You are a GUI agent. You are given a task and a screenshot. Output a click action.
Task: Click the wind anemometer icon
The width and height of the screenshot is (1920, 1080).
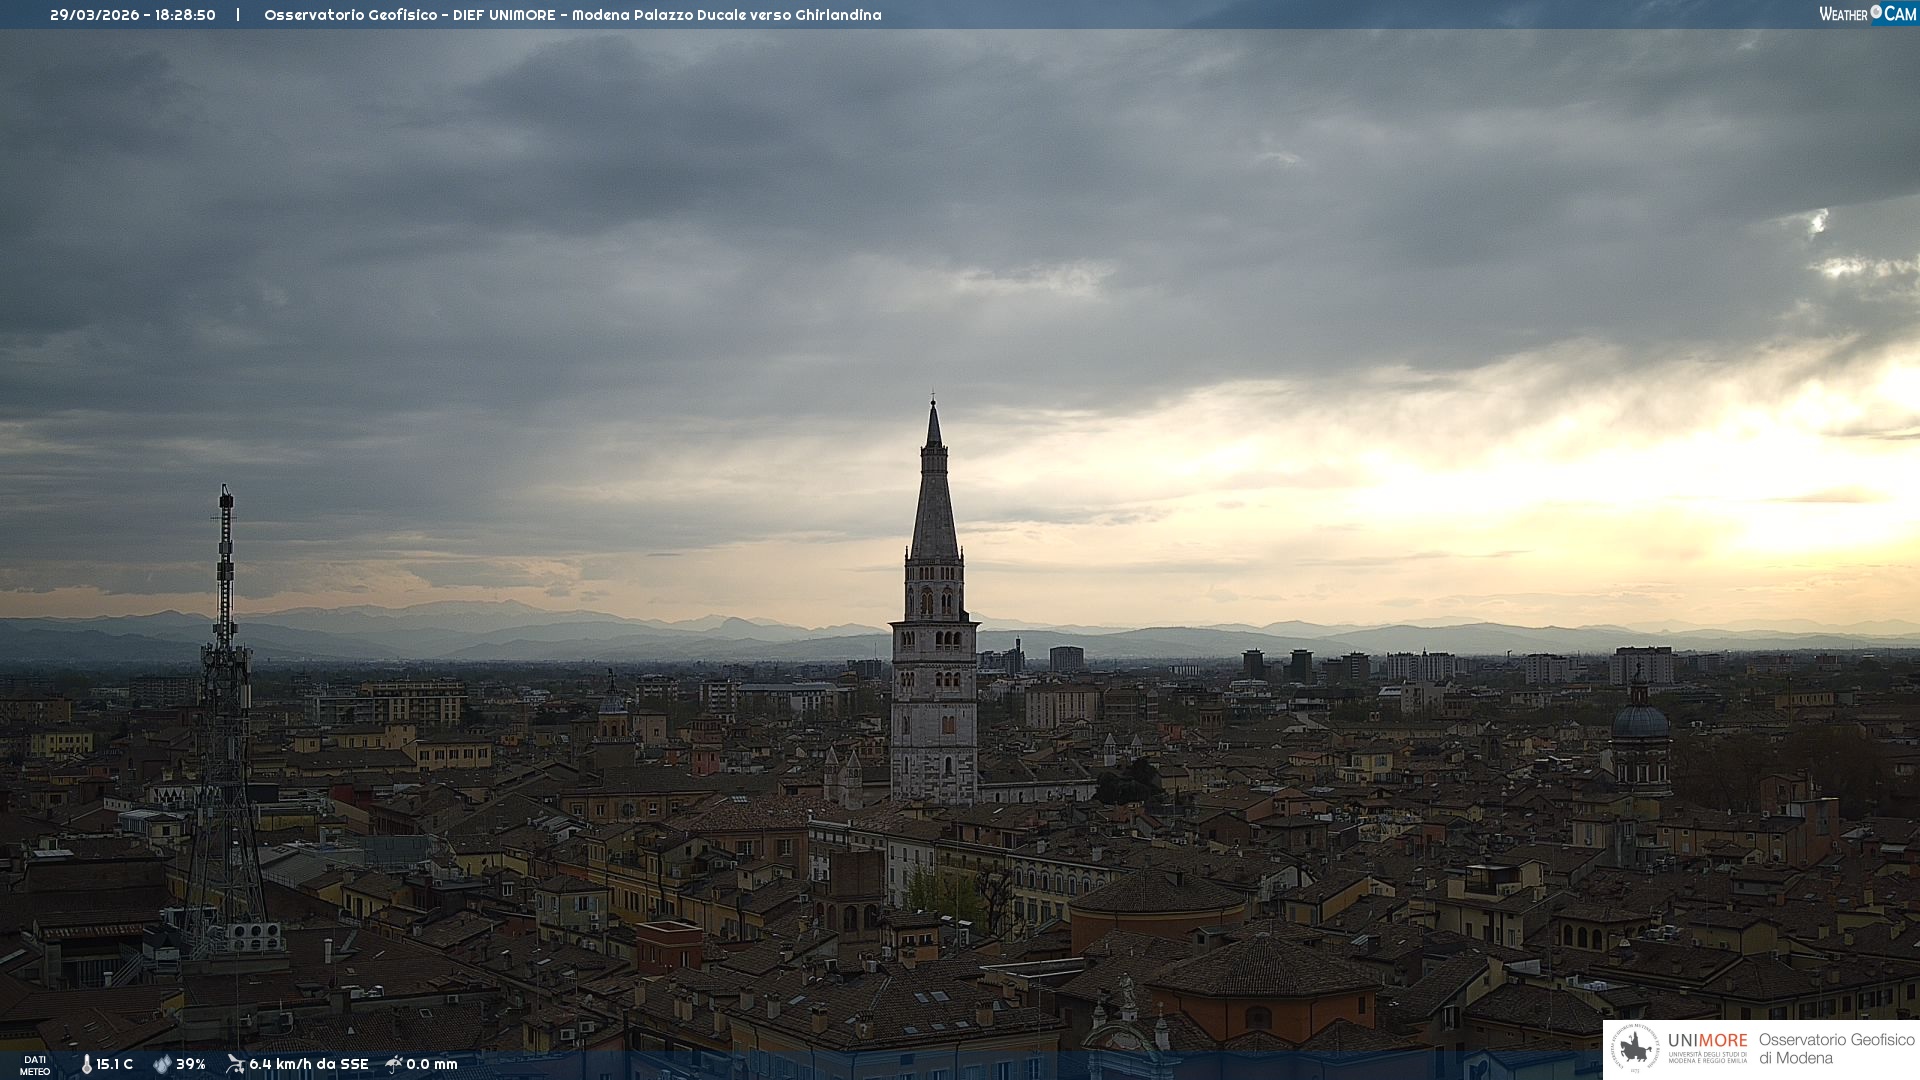[x=235, y=1064]
